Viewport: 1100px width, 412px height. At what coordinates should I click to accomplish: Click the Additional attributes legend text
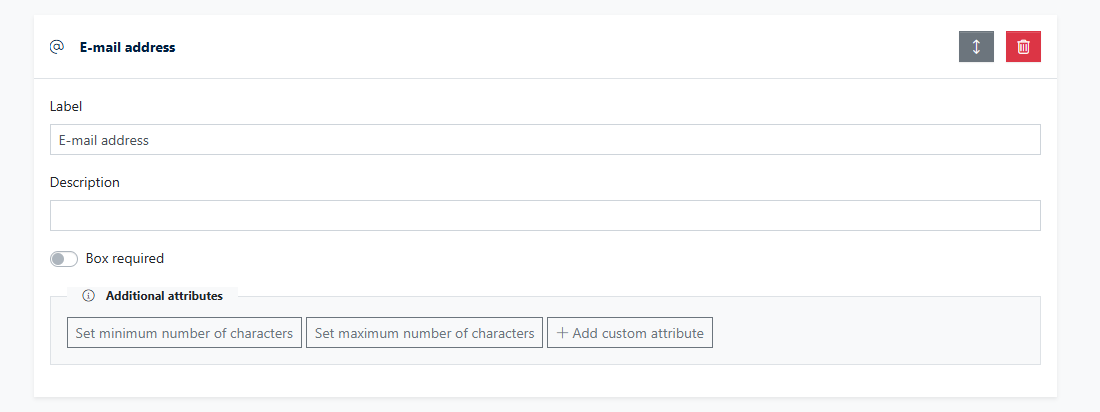[x=164, y=295]
